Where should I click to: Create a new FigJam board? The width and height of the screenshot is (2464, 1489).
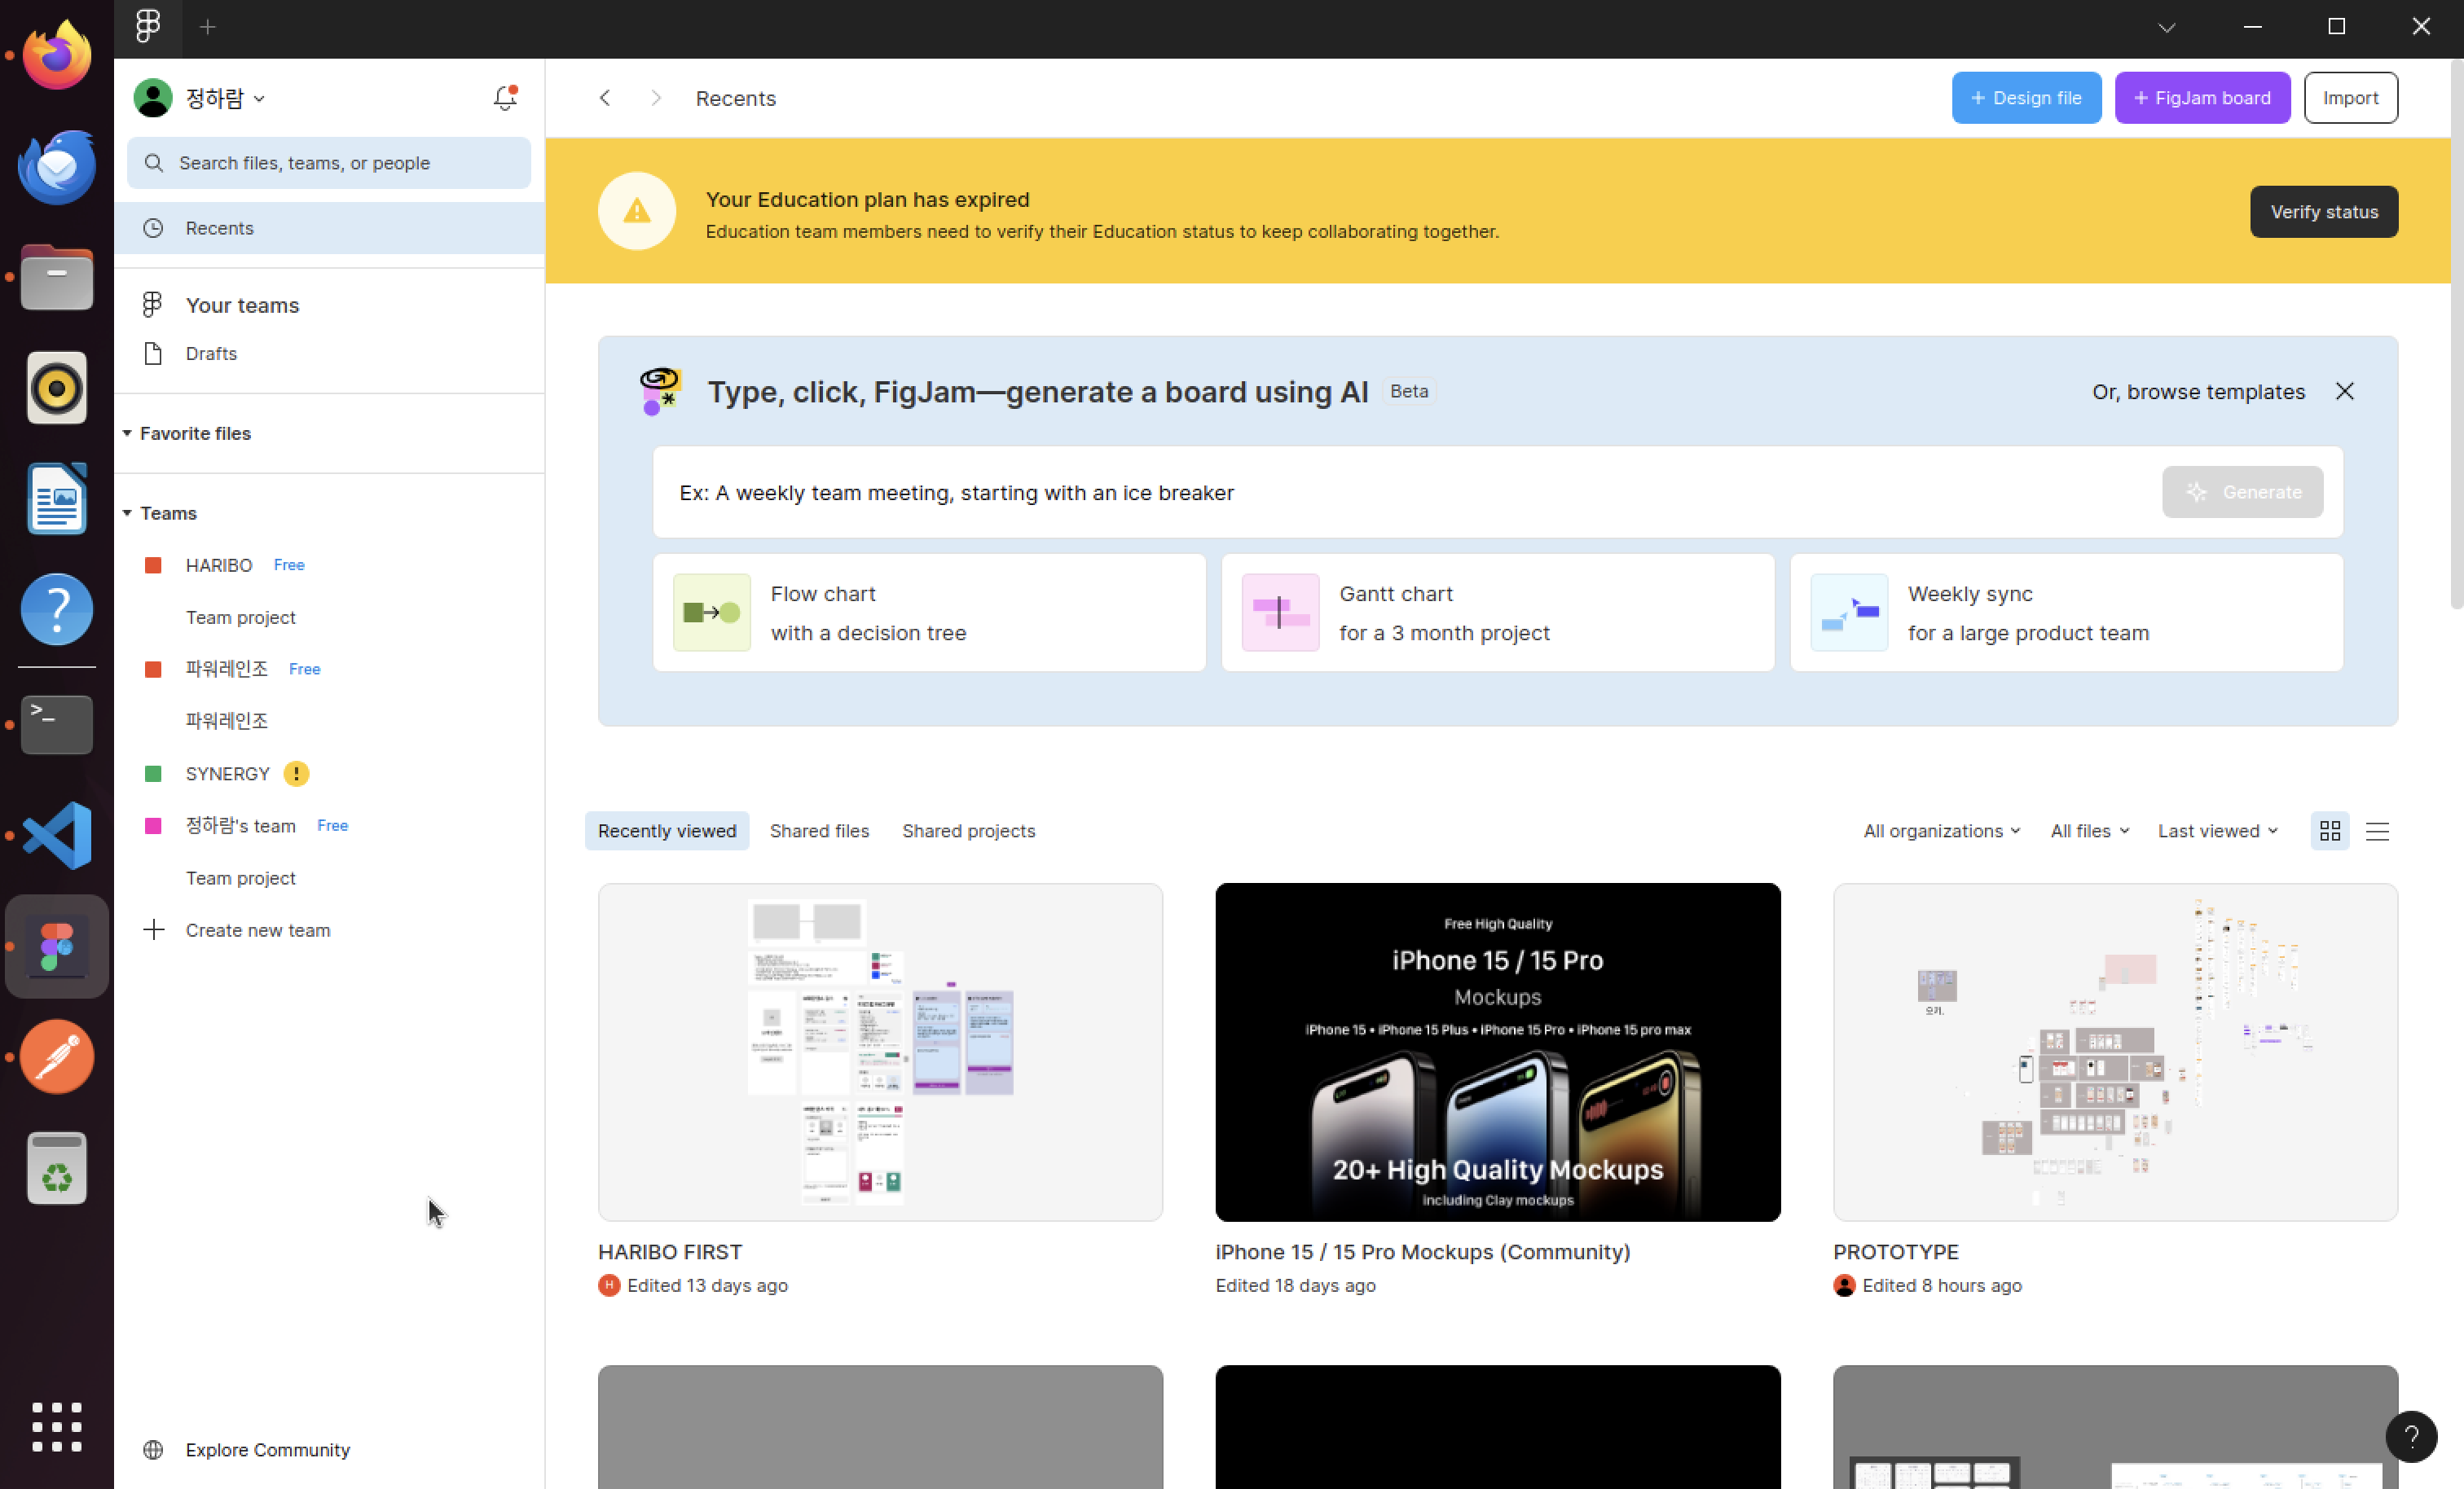pos(2203,98)
